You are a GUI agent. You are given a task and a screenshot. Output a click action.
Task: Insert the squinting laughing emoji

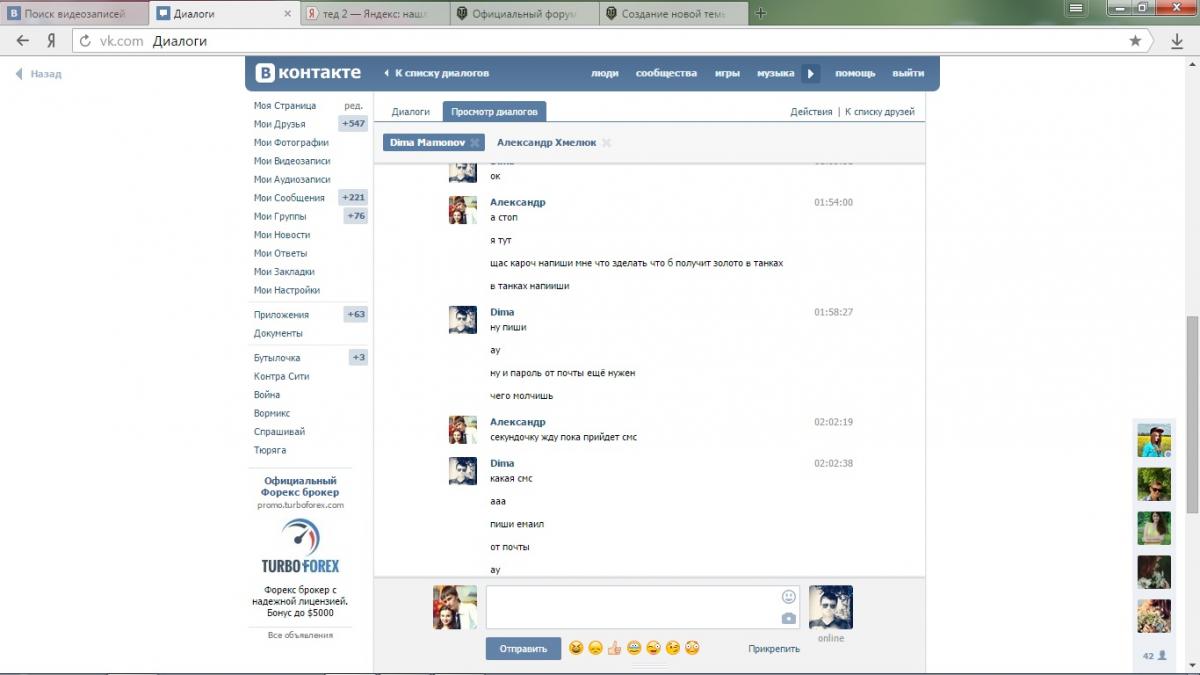pos(576,648)
